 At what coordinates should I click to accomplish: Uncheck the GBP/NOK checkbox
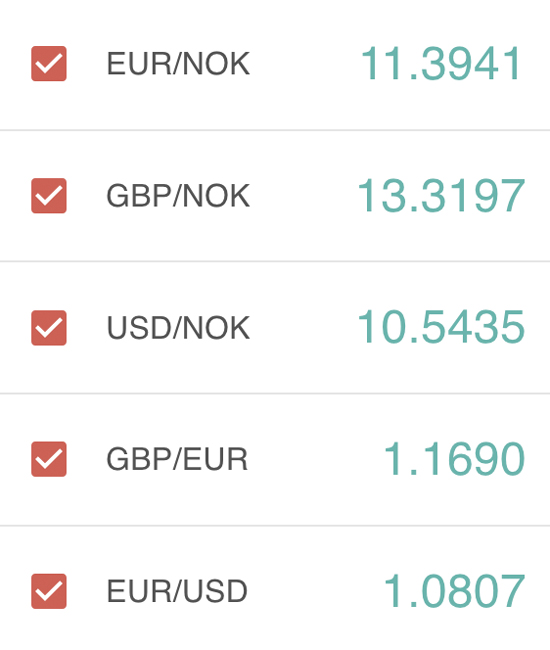tap(49, 196)
